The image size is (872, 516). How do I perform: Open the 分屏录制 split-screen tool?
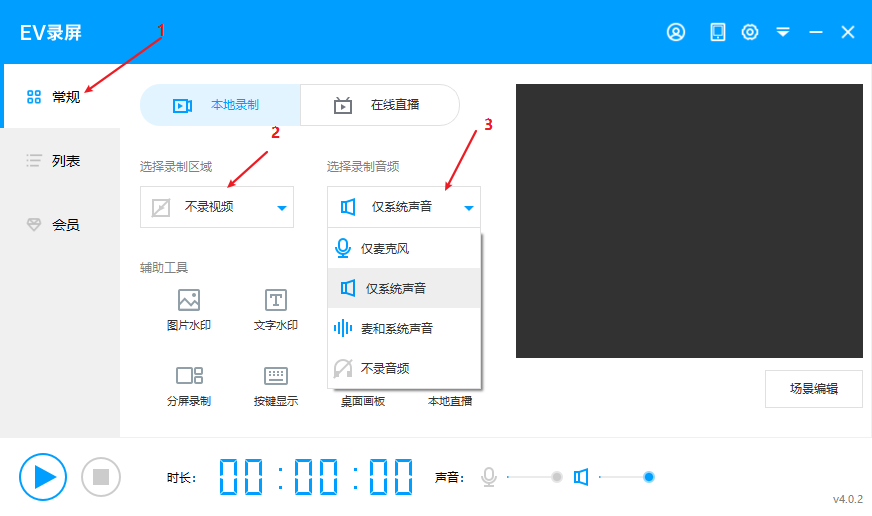(189, 386)
